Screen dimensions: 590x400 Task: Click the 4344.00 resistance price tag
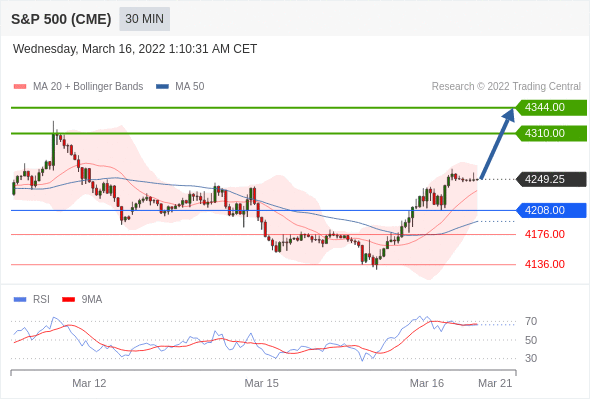(551, 108)
